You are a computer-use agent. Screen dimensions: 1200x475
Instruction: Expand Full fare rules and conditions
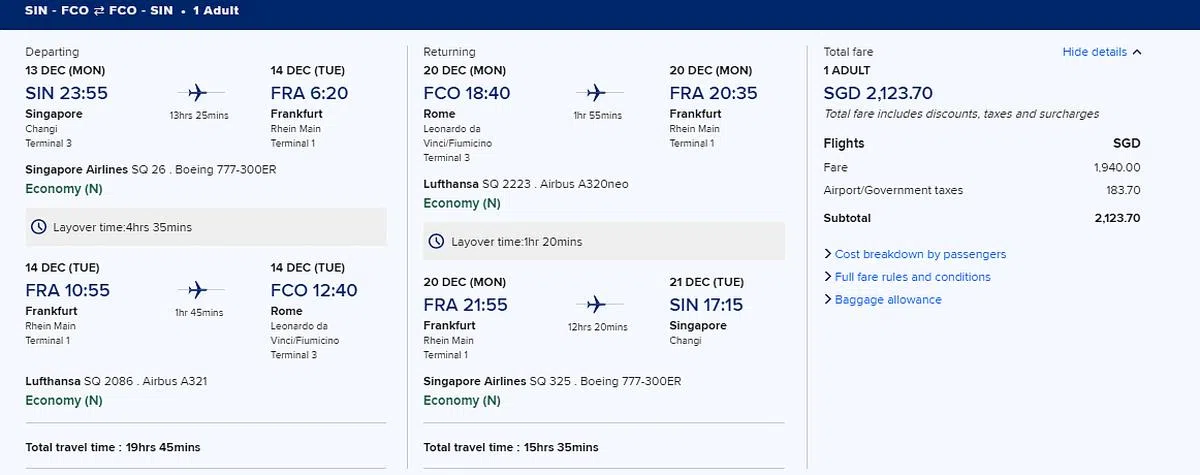pyautogui.click(x=912, y=277)
